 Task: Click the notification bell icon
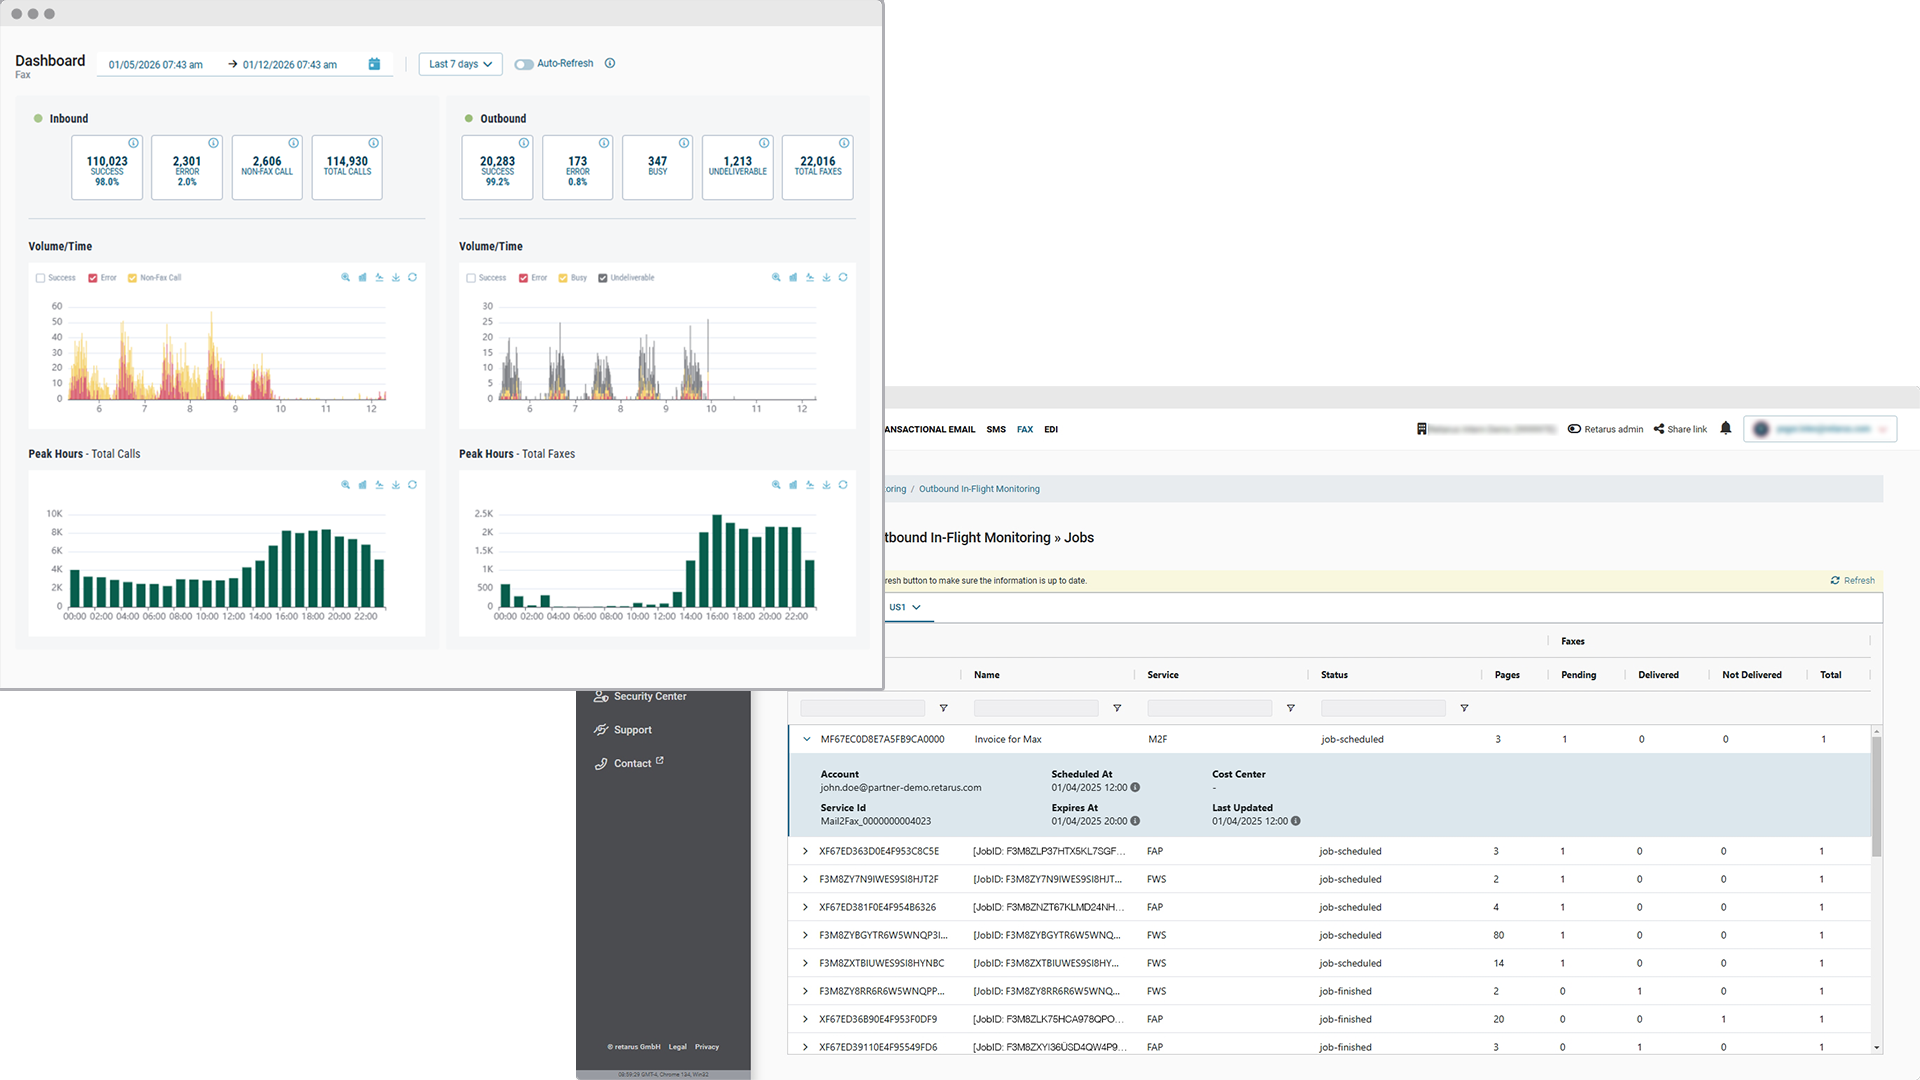click(1725, 429)
